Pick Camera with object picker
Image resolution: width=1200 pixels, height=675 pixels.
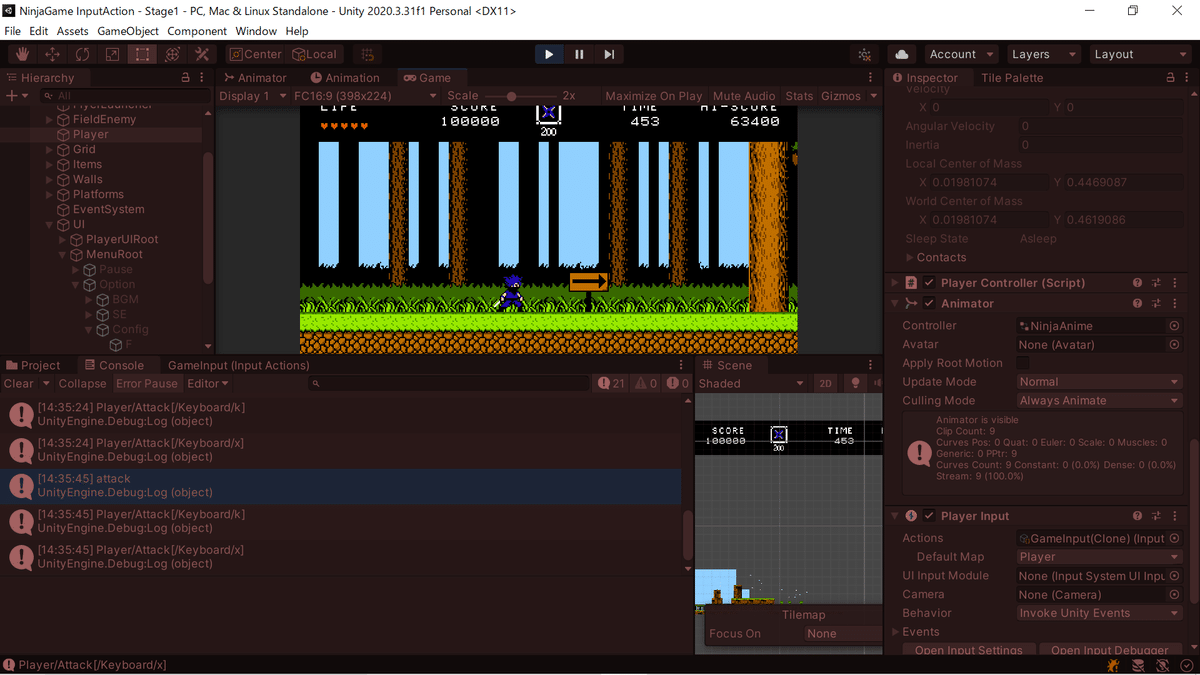(x=1174, y=595)
